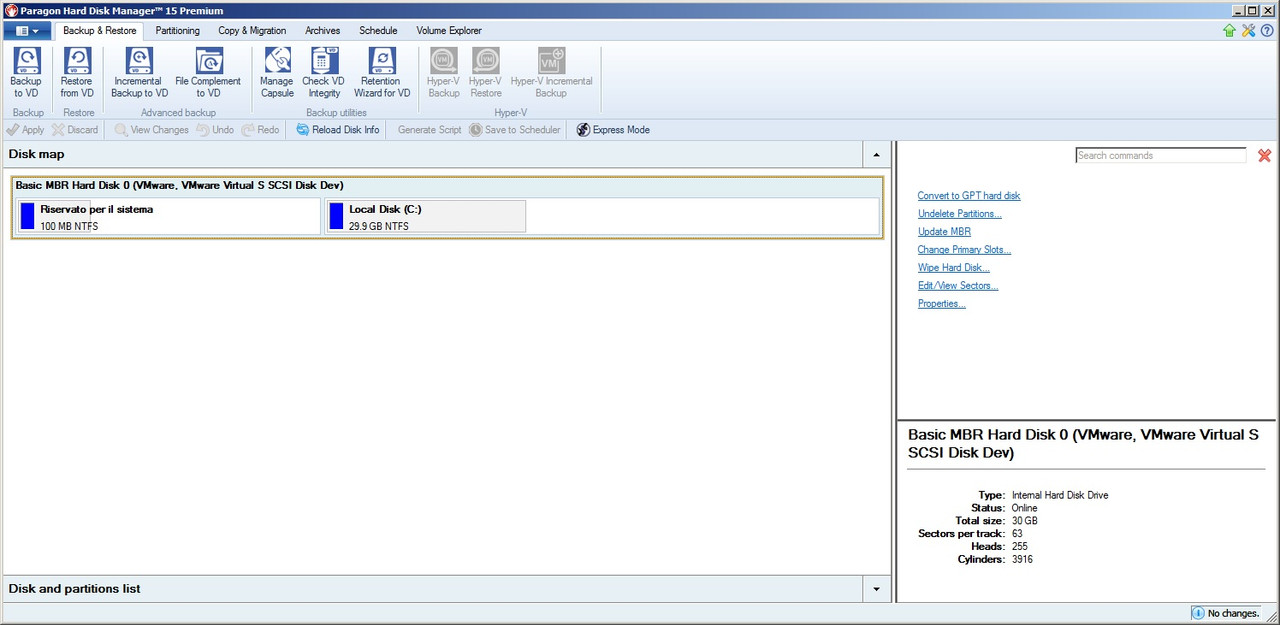Click View Changes in toolbar
Viewport: 1280px width, 625px height.
(151, 130)
